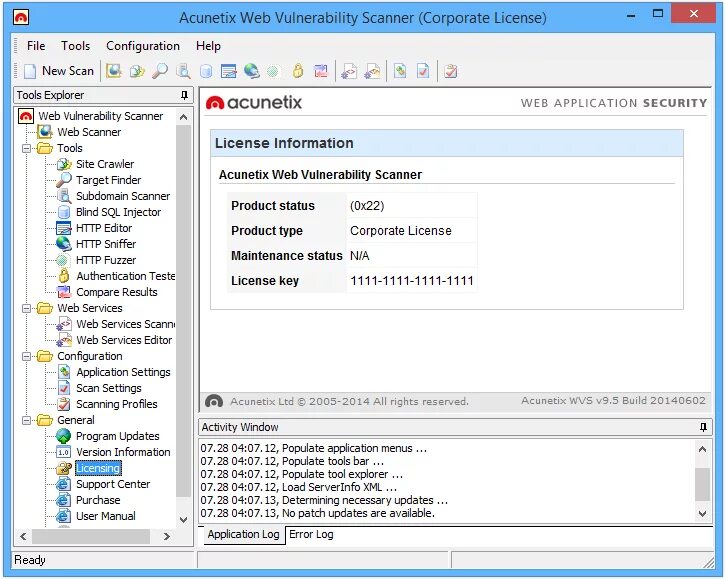Viewport: 726px width, 579px height.
Task: Switch to the Application Log tab
Action: point(244,534)
